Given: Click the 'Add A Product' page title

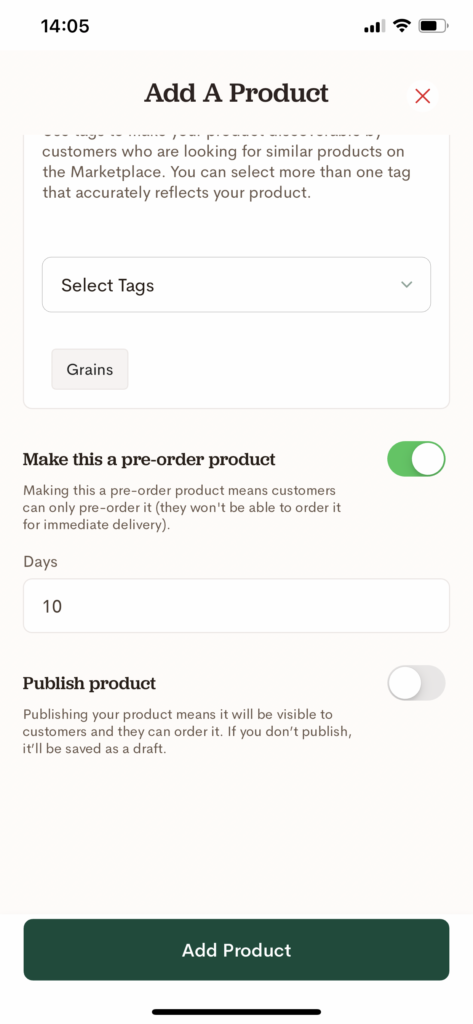Looking at the screenshot, I should (236, 93).
